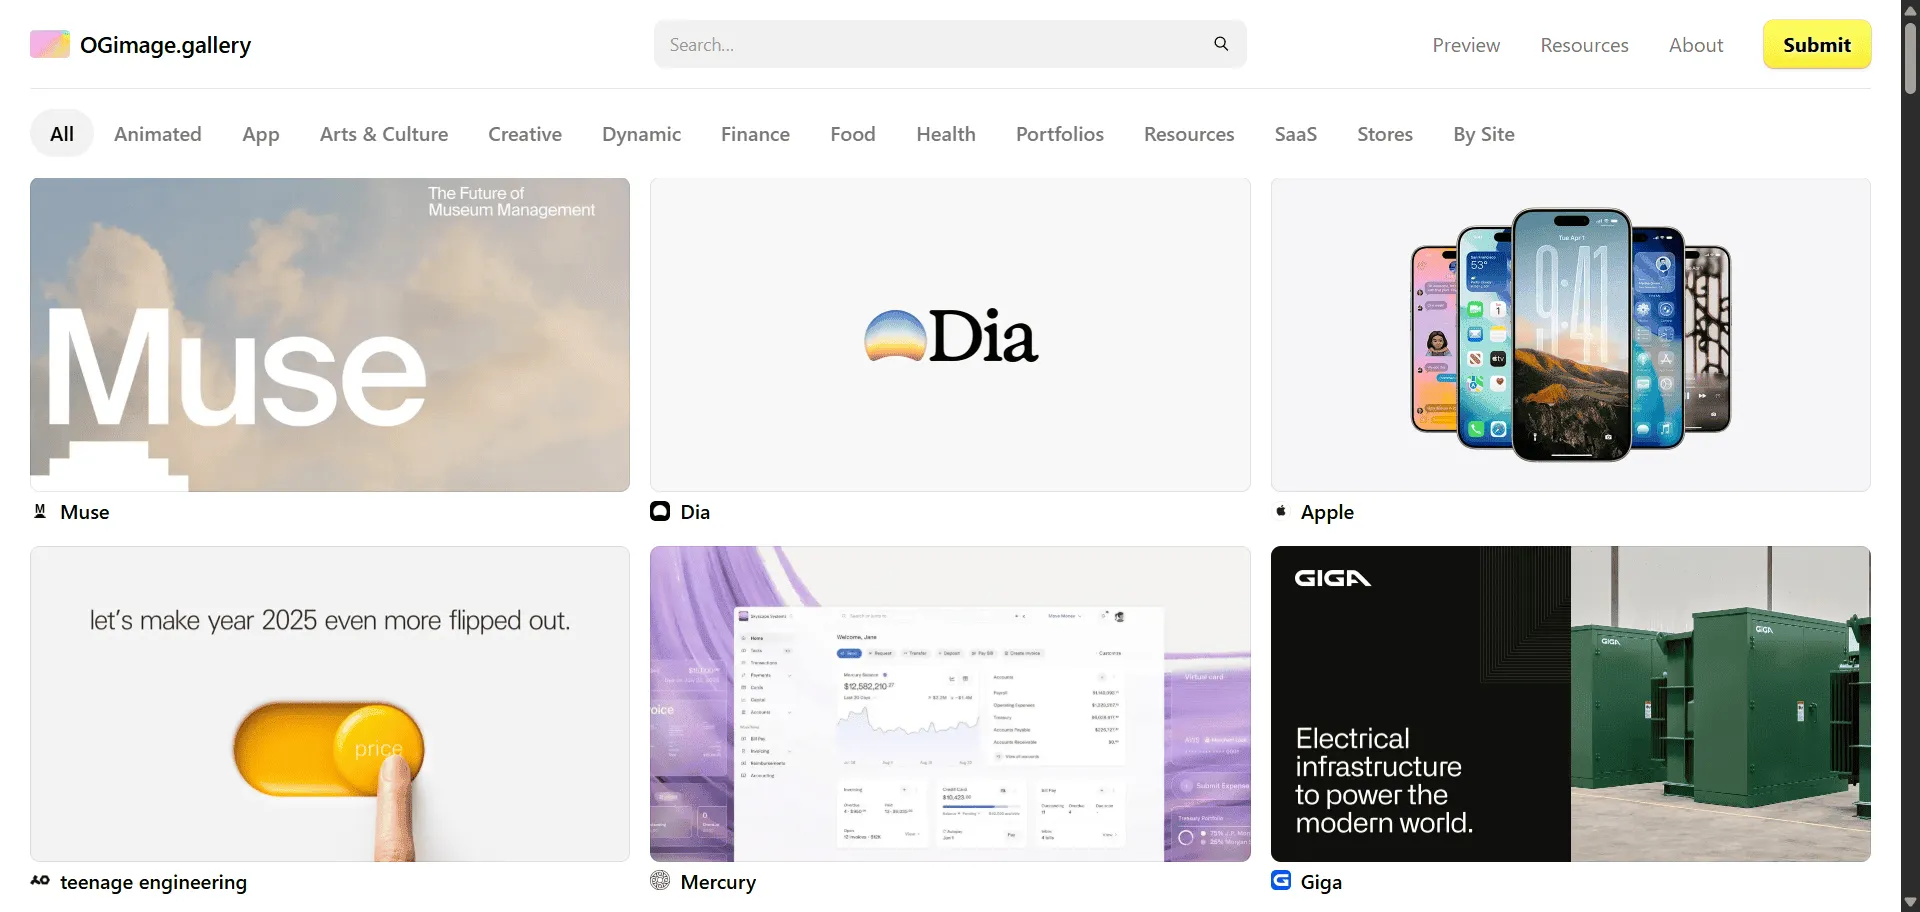This screenshot has height=912, width=1920.
Task: Click the OGimage.gallery gradient logo icon
Action: pos(49,45)
